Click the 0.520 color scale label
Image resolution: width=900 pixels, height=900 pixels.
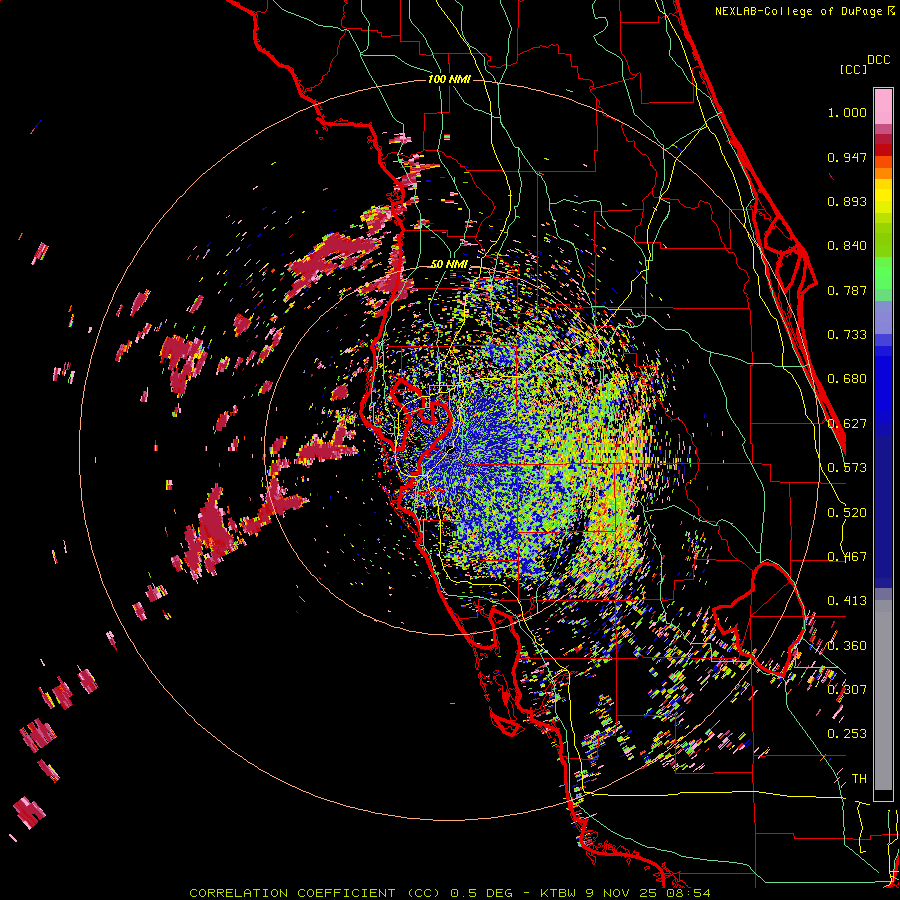[847, 512]
